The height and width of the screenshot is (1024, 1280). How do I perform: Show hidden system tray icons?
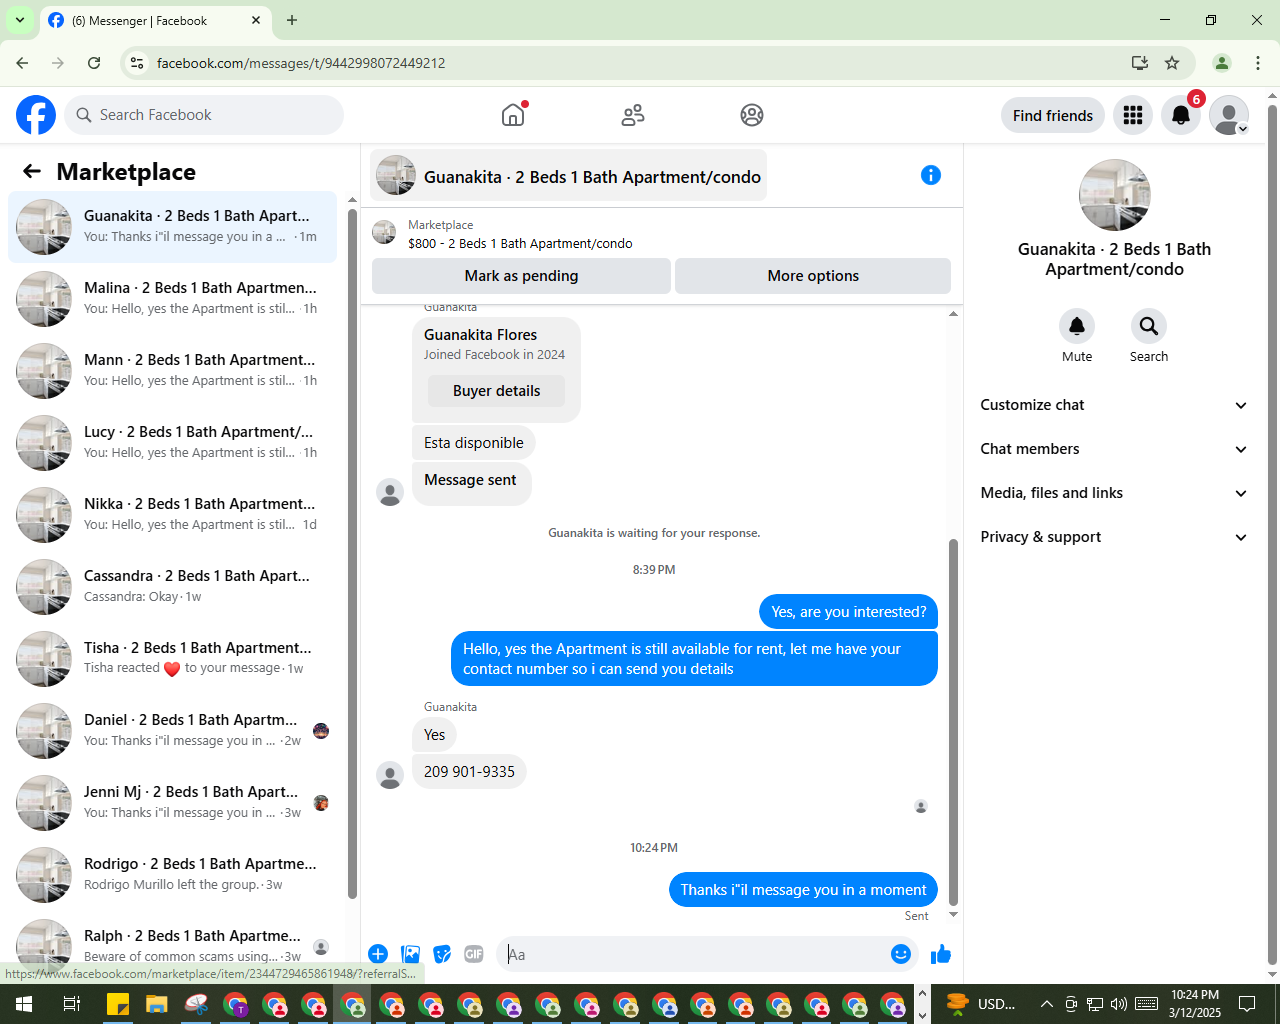point(1046,1004)
